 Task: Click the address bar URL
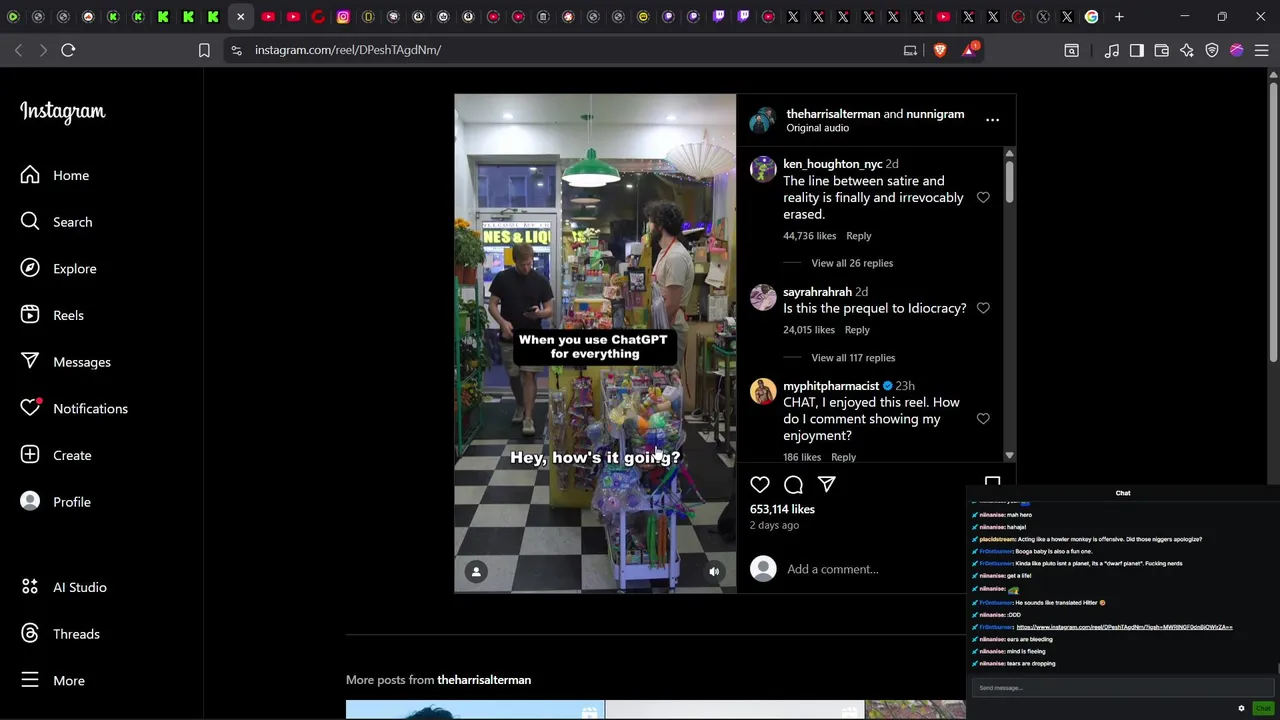point(348,50)
